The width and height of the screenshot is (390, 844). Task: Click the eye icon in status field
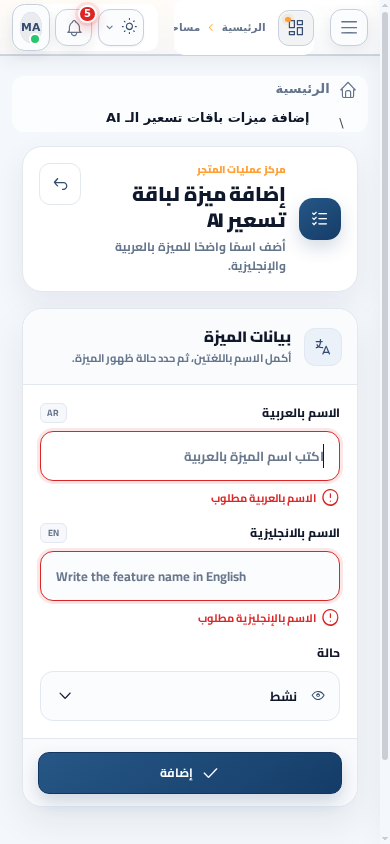tap(318, 695)
